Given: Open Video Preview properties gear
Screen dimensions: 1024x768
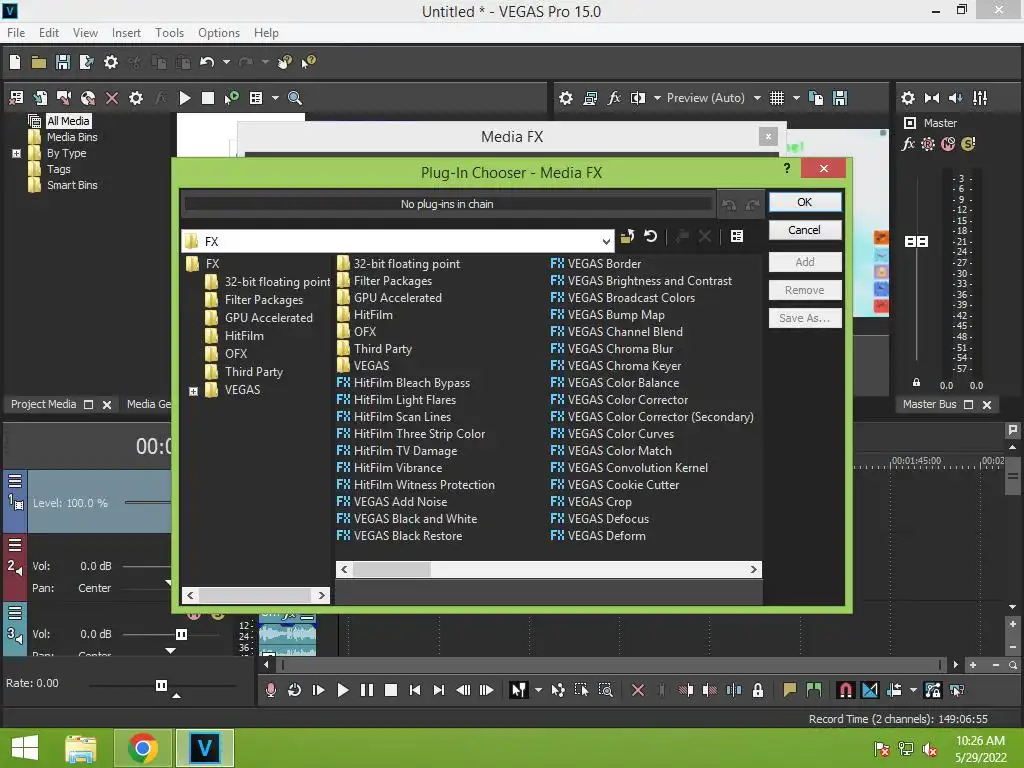Looking at the screenshot, I should (x=566, y=98).
